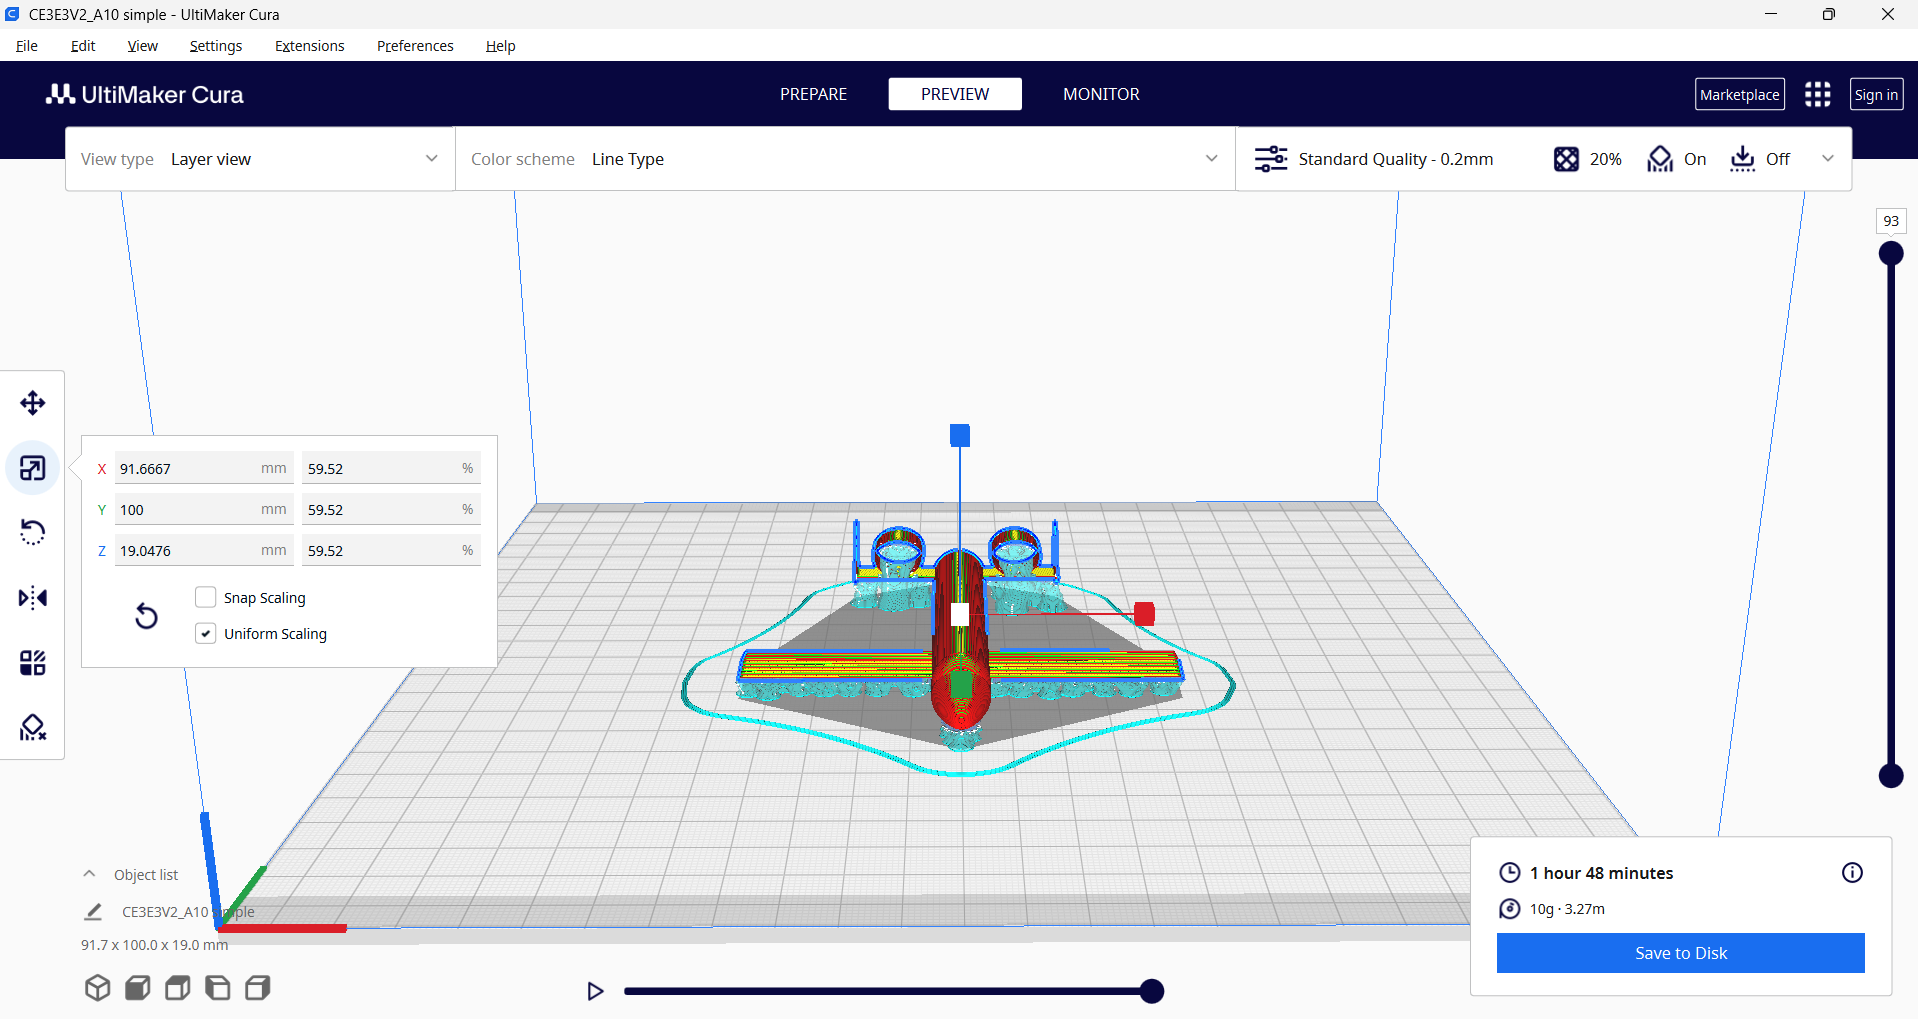Click the pencil rename icon for the job
The width and height of the screenshot is (1918, 1019).
pyautogui.click(x=93, y=911)
